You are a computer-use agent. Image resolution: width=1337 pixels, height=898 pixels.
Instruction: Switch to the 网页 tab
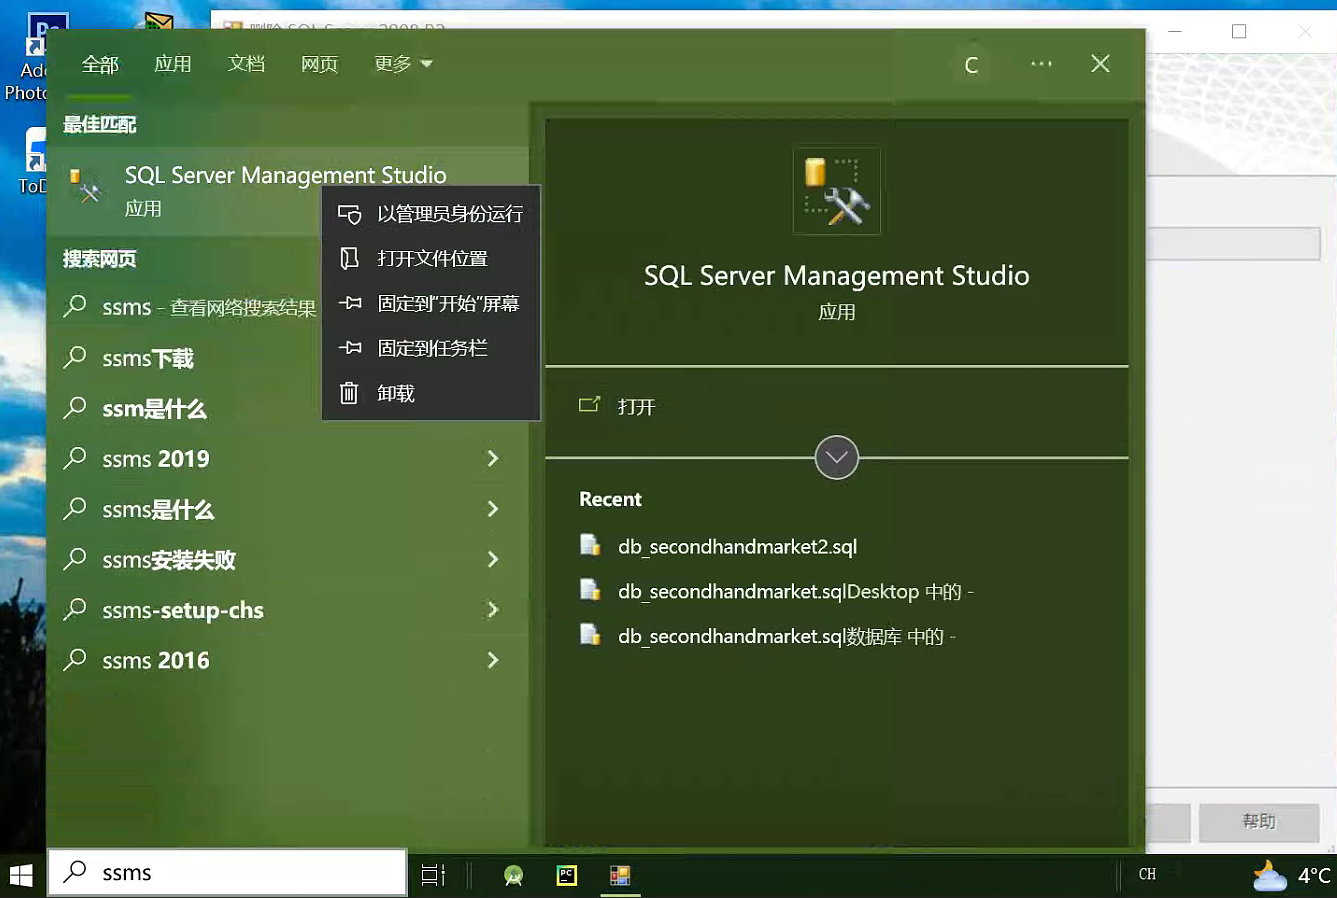(x=320, y=65)
